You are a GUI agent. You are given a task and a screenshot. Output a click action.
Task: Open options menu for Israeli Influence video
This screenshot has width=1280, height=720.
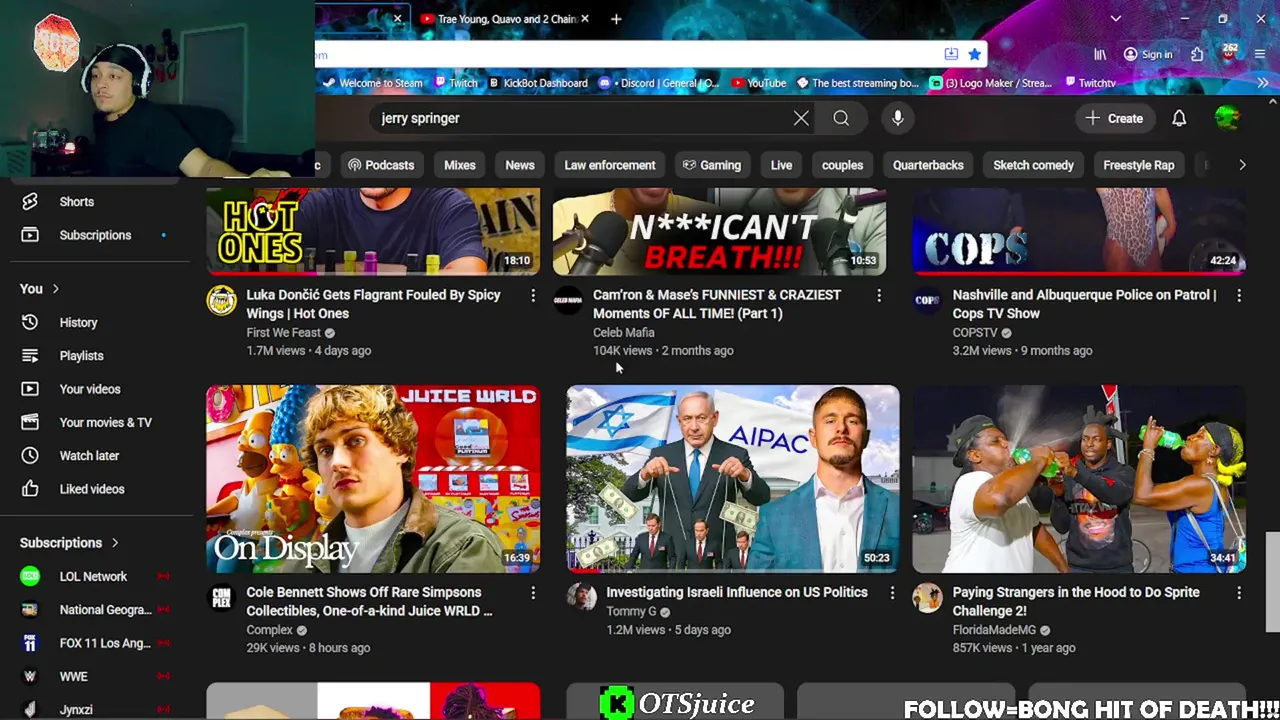coord(893,592)
